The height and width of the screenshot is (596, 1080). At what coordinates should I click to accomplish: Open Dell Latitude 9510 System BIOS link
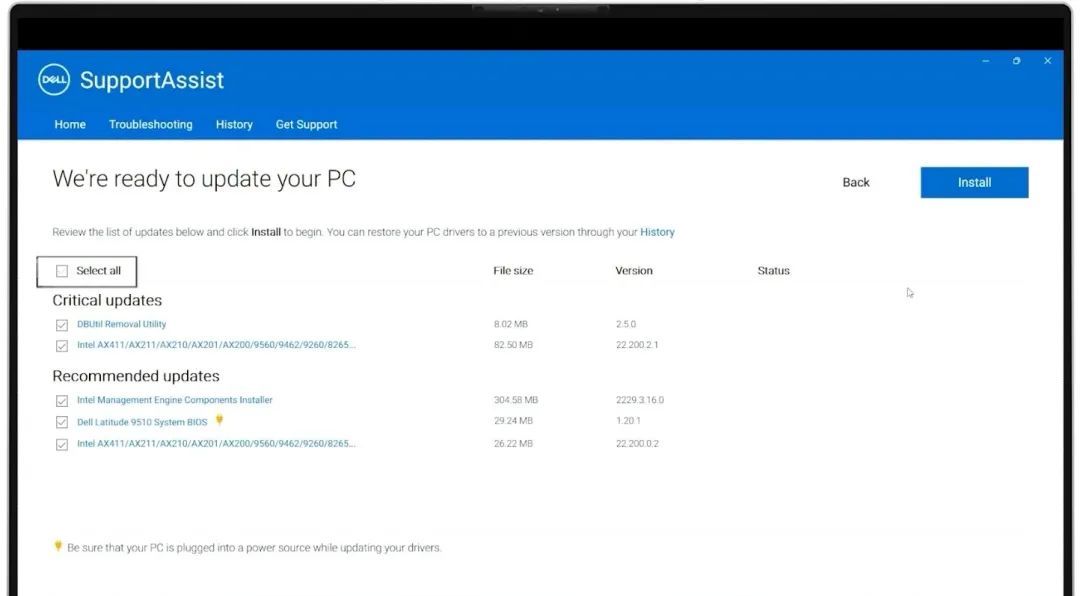point(142,422)
